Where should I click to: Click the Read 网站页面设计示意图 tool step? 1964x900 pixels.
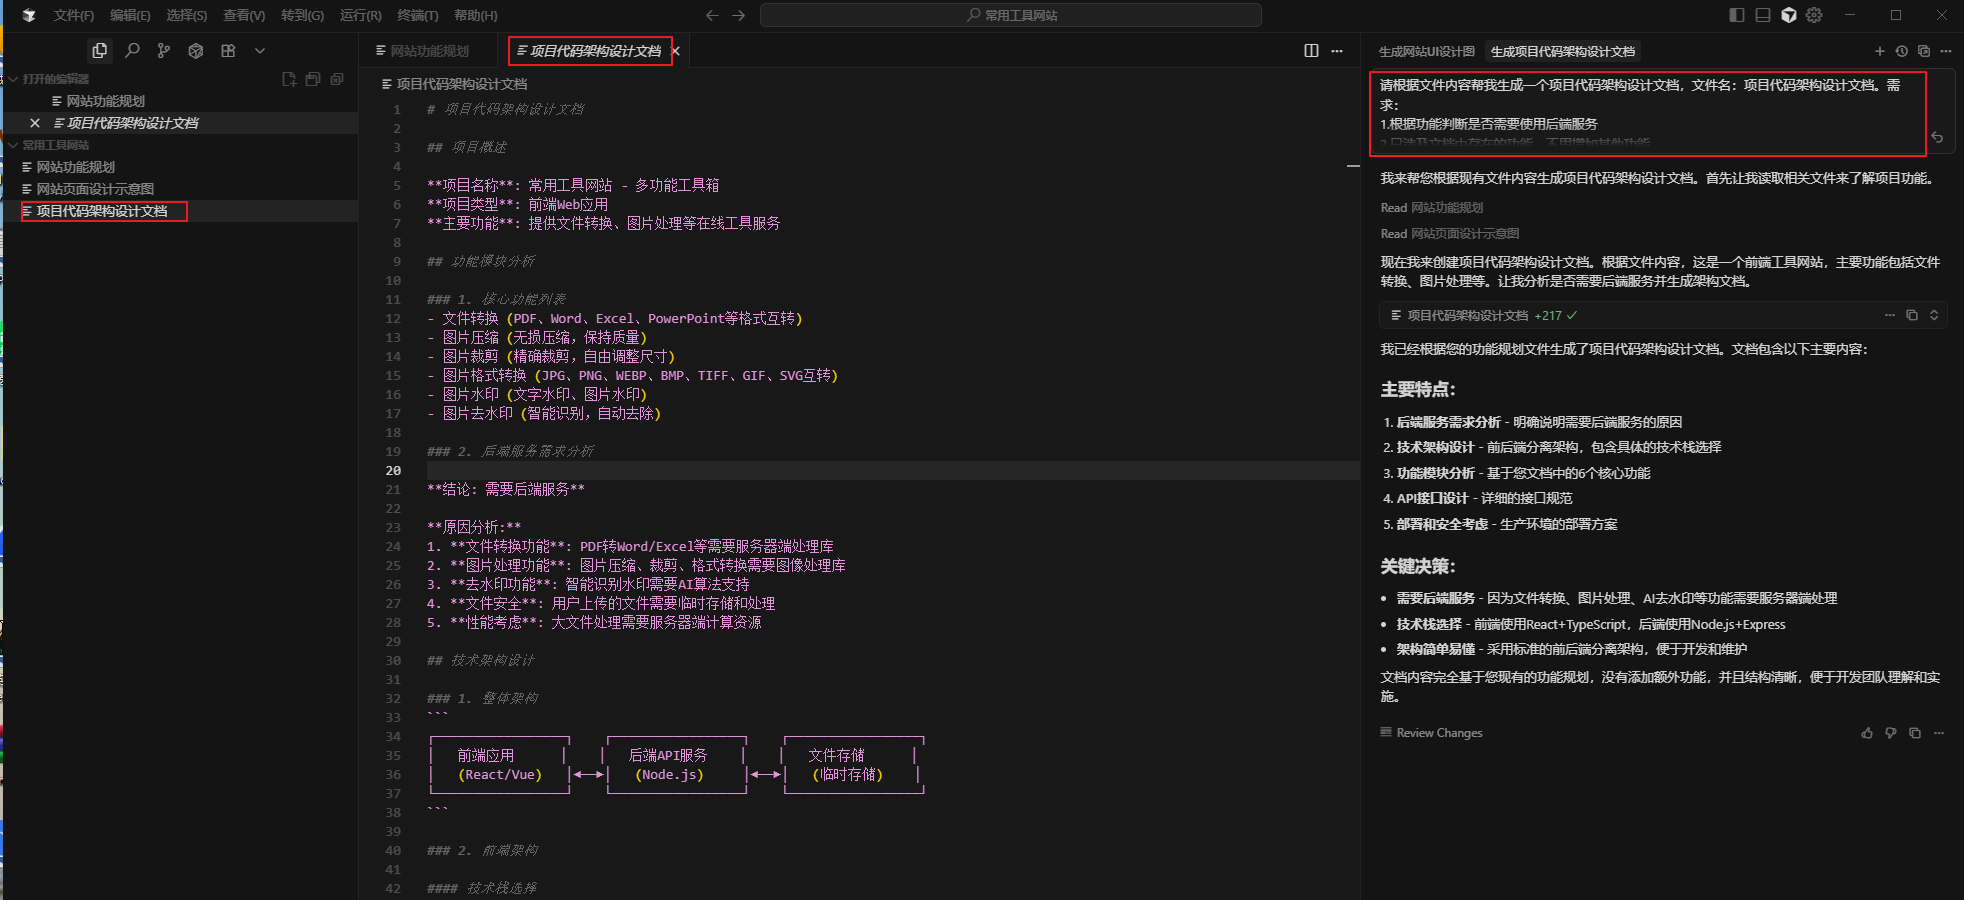(1450, 234)
